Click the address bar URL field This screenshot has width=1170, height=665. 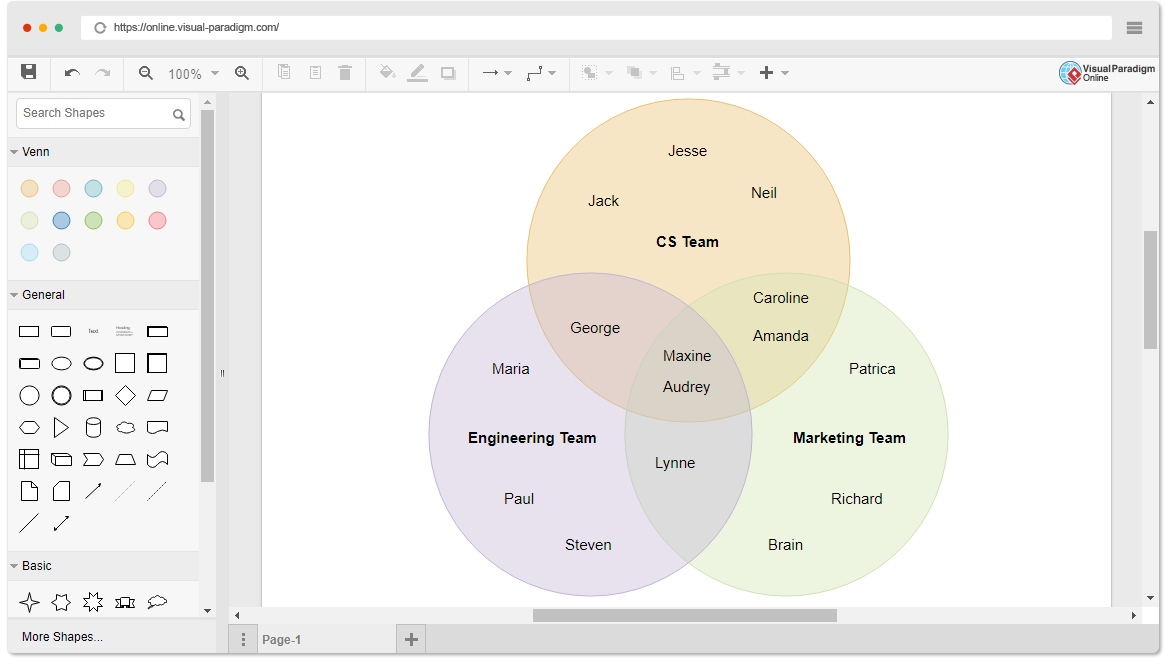point(595,28)
